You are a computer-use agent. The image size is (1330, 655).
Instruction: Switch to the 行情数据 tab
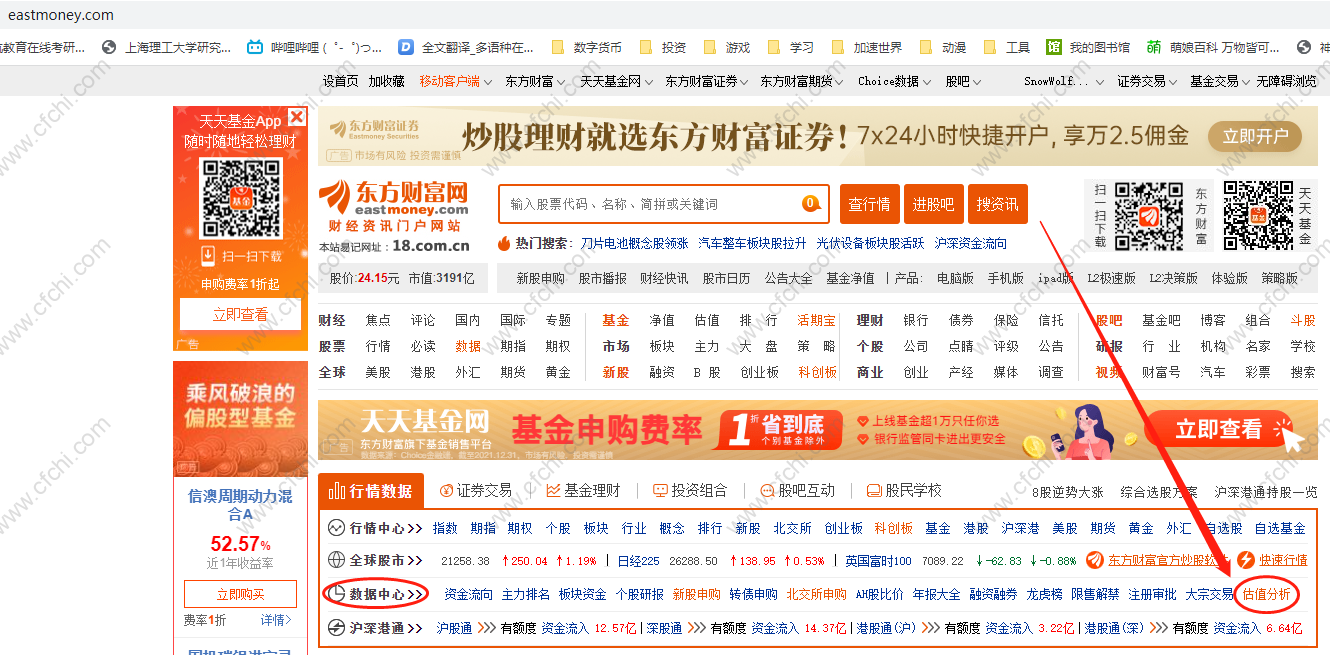[x=371, y=491]
